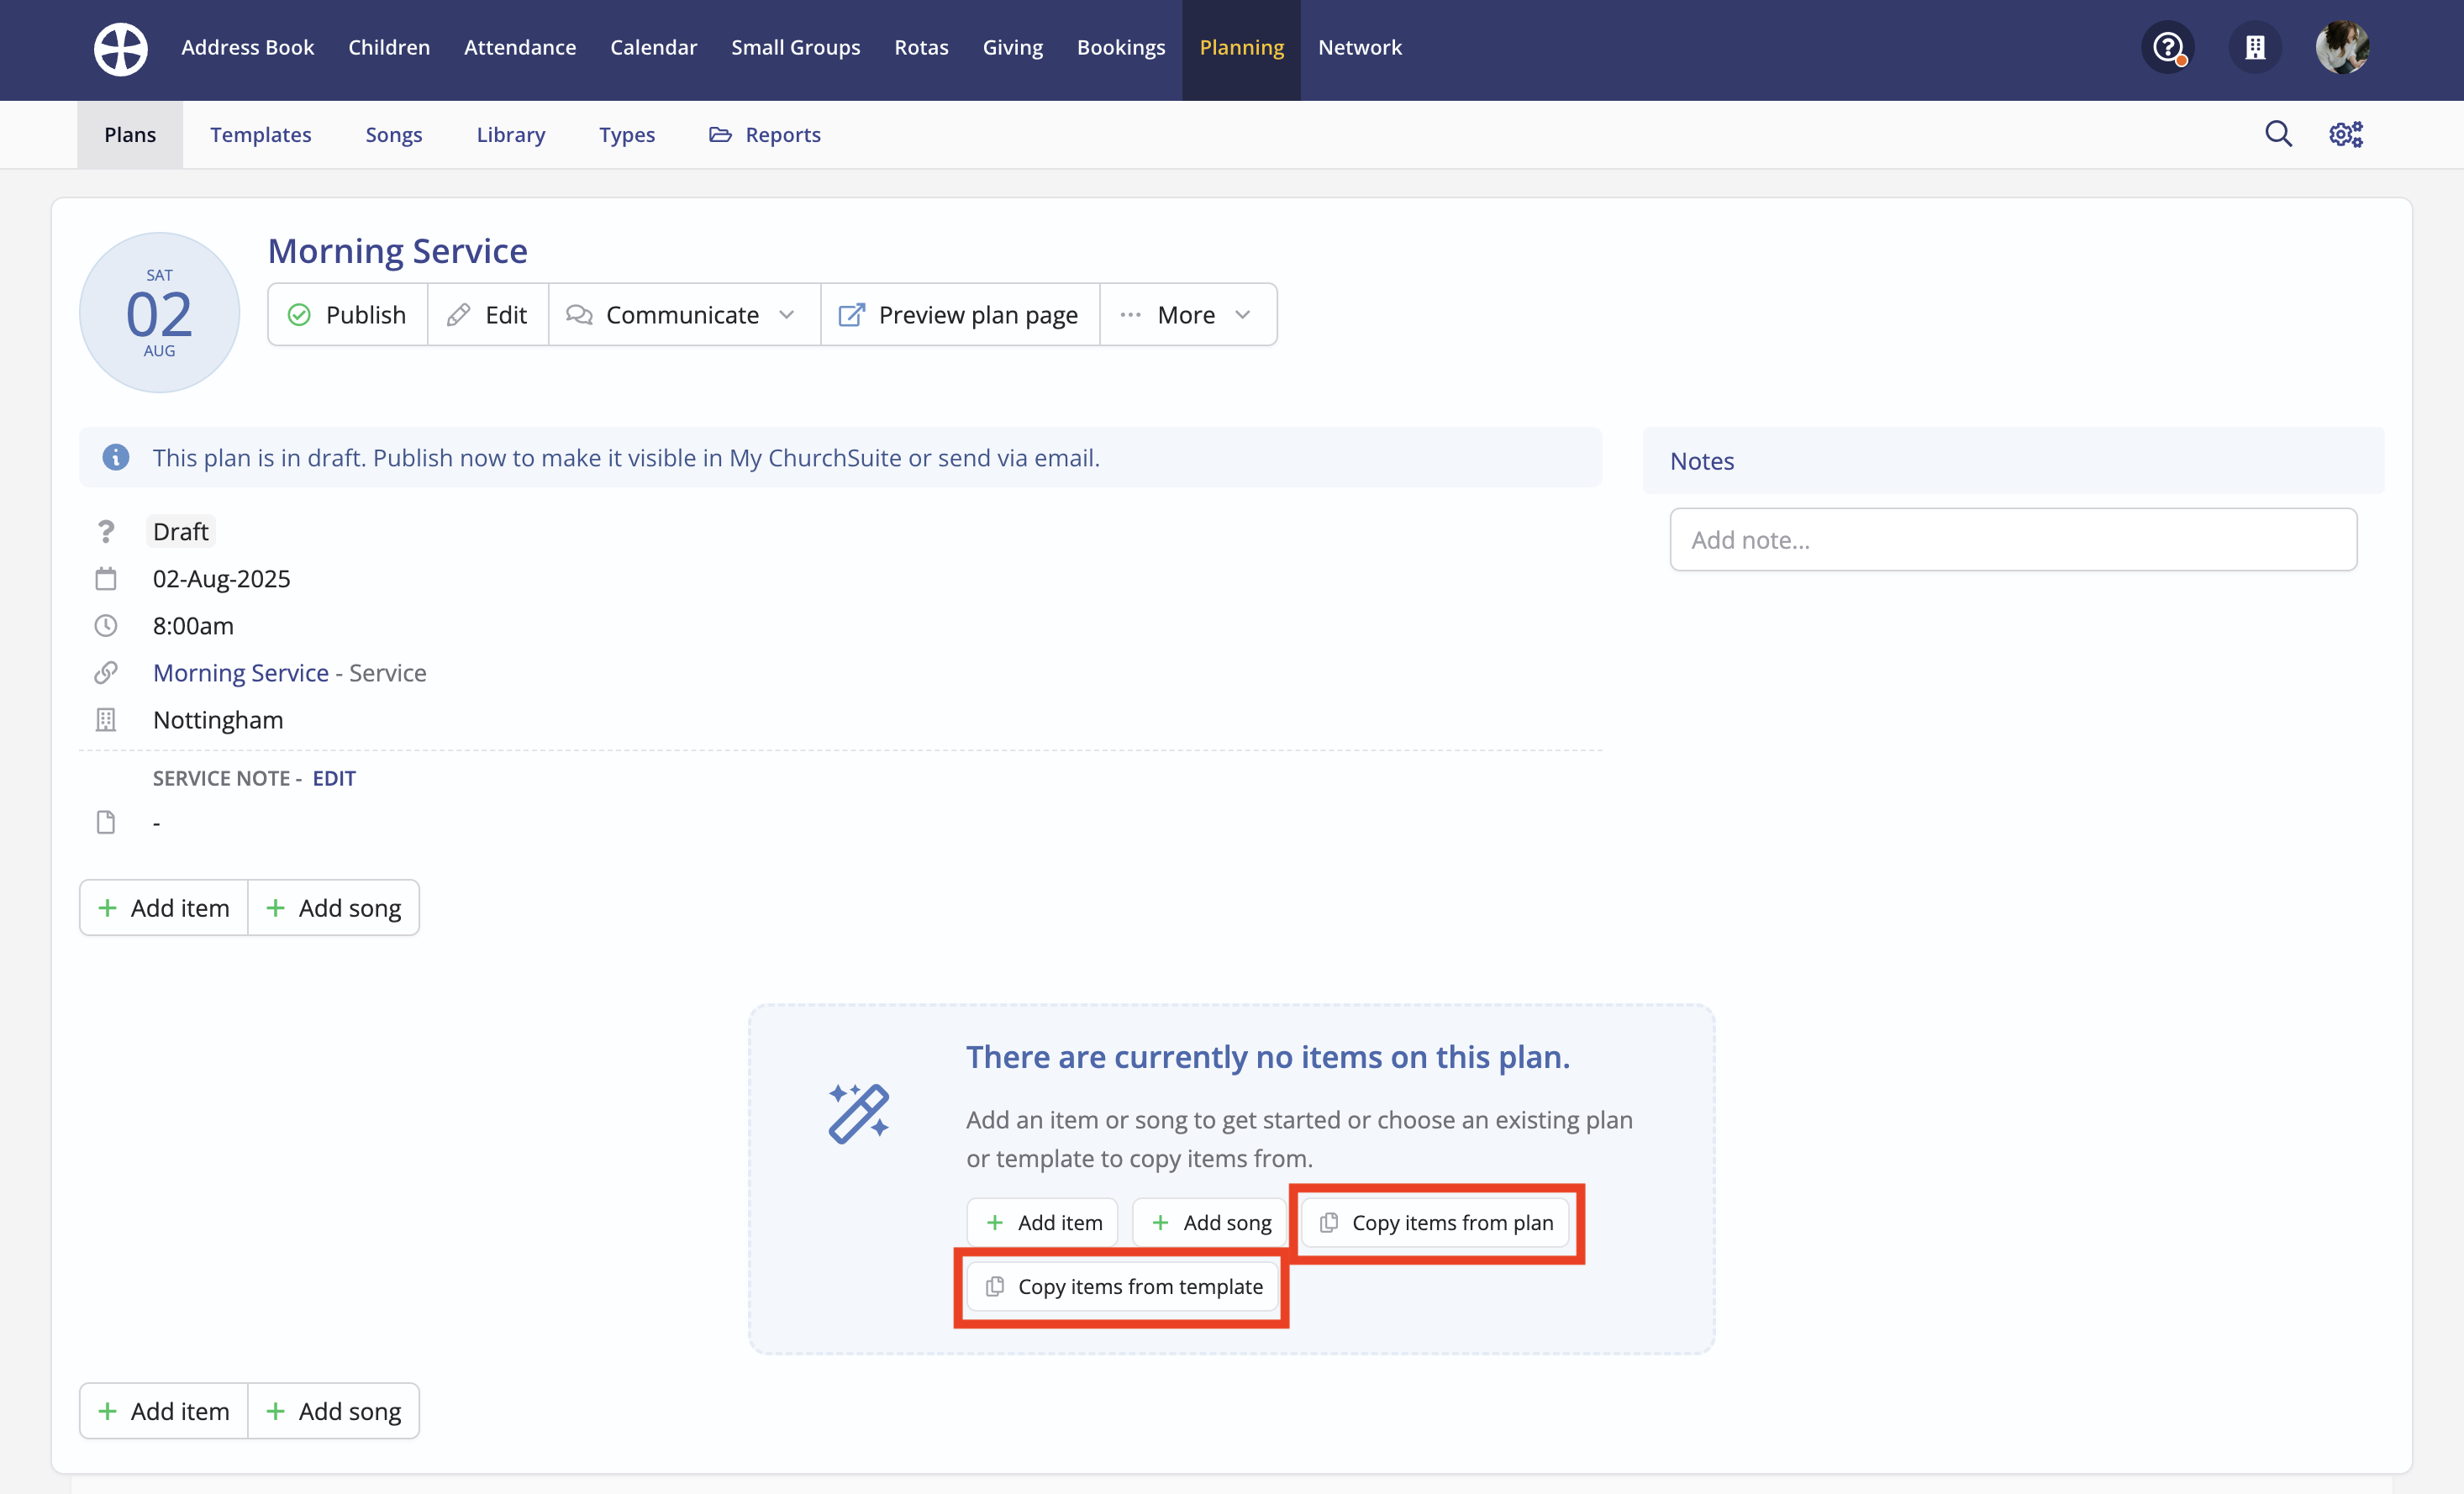Switch to the Types tab
Screen dimensions: 2464x1494
(627, 134)
